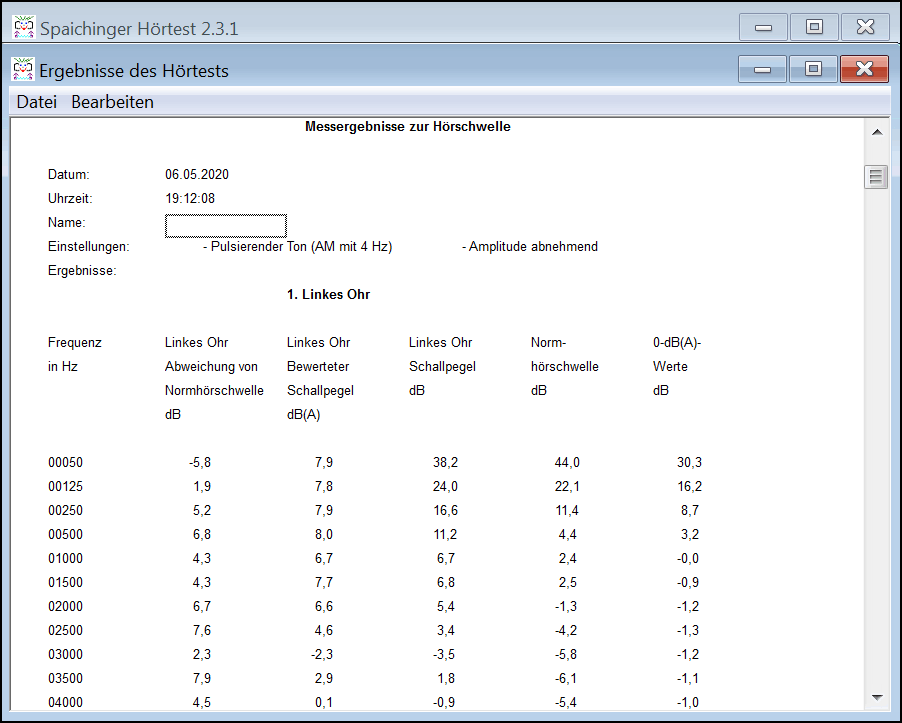Click the 0-dB(A) value 16,2
This screenshot has height=723, width=902.
(689, 487)
